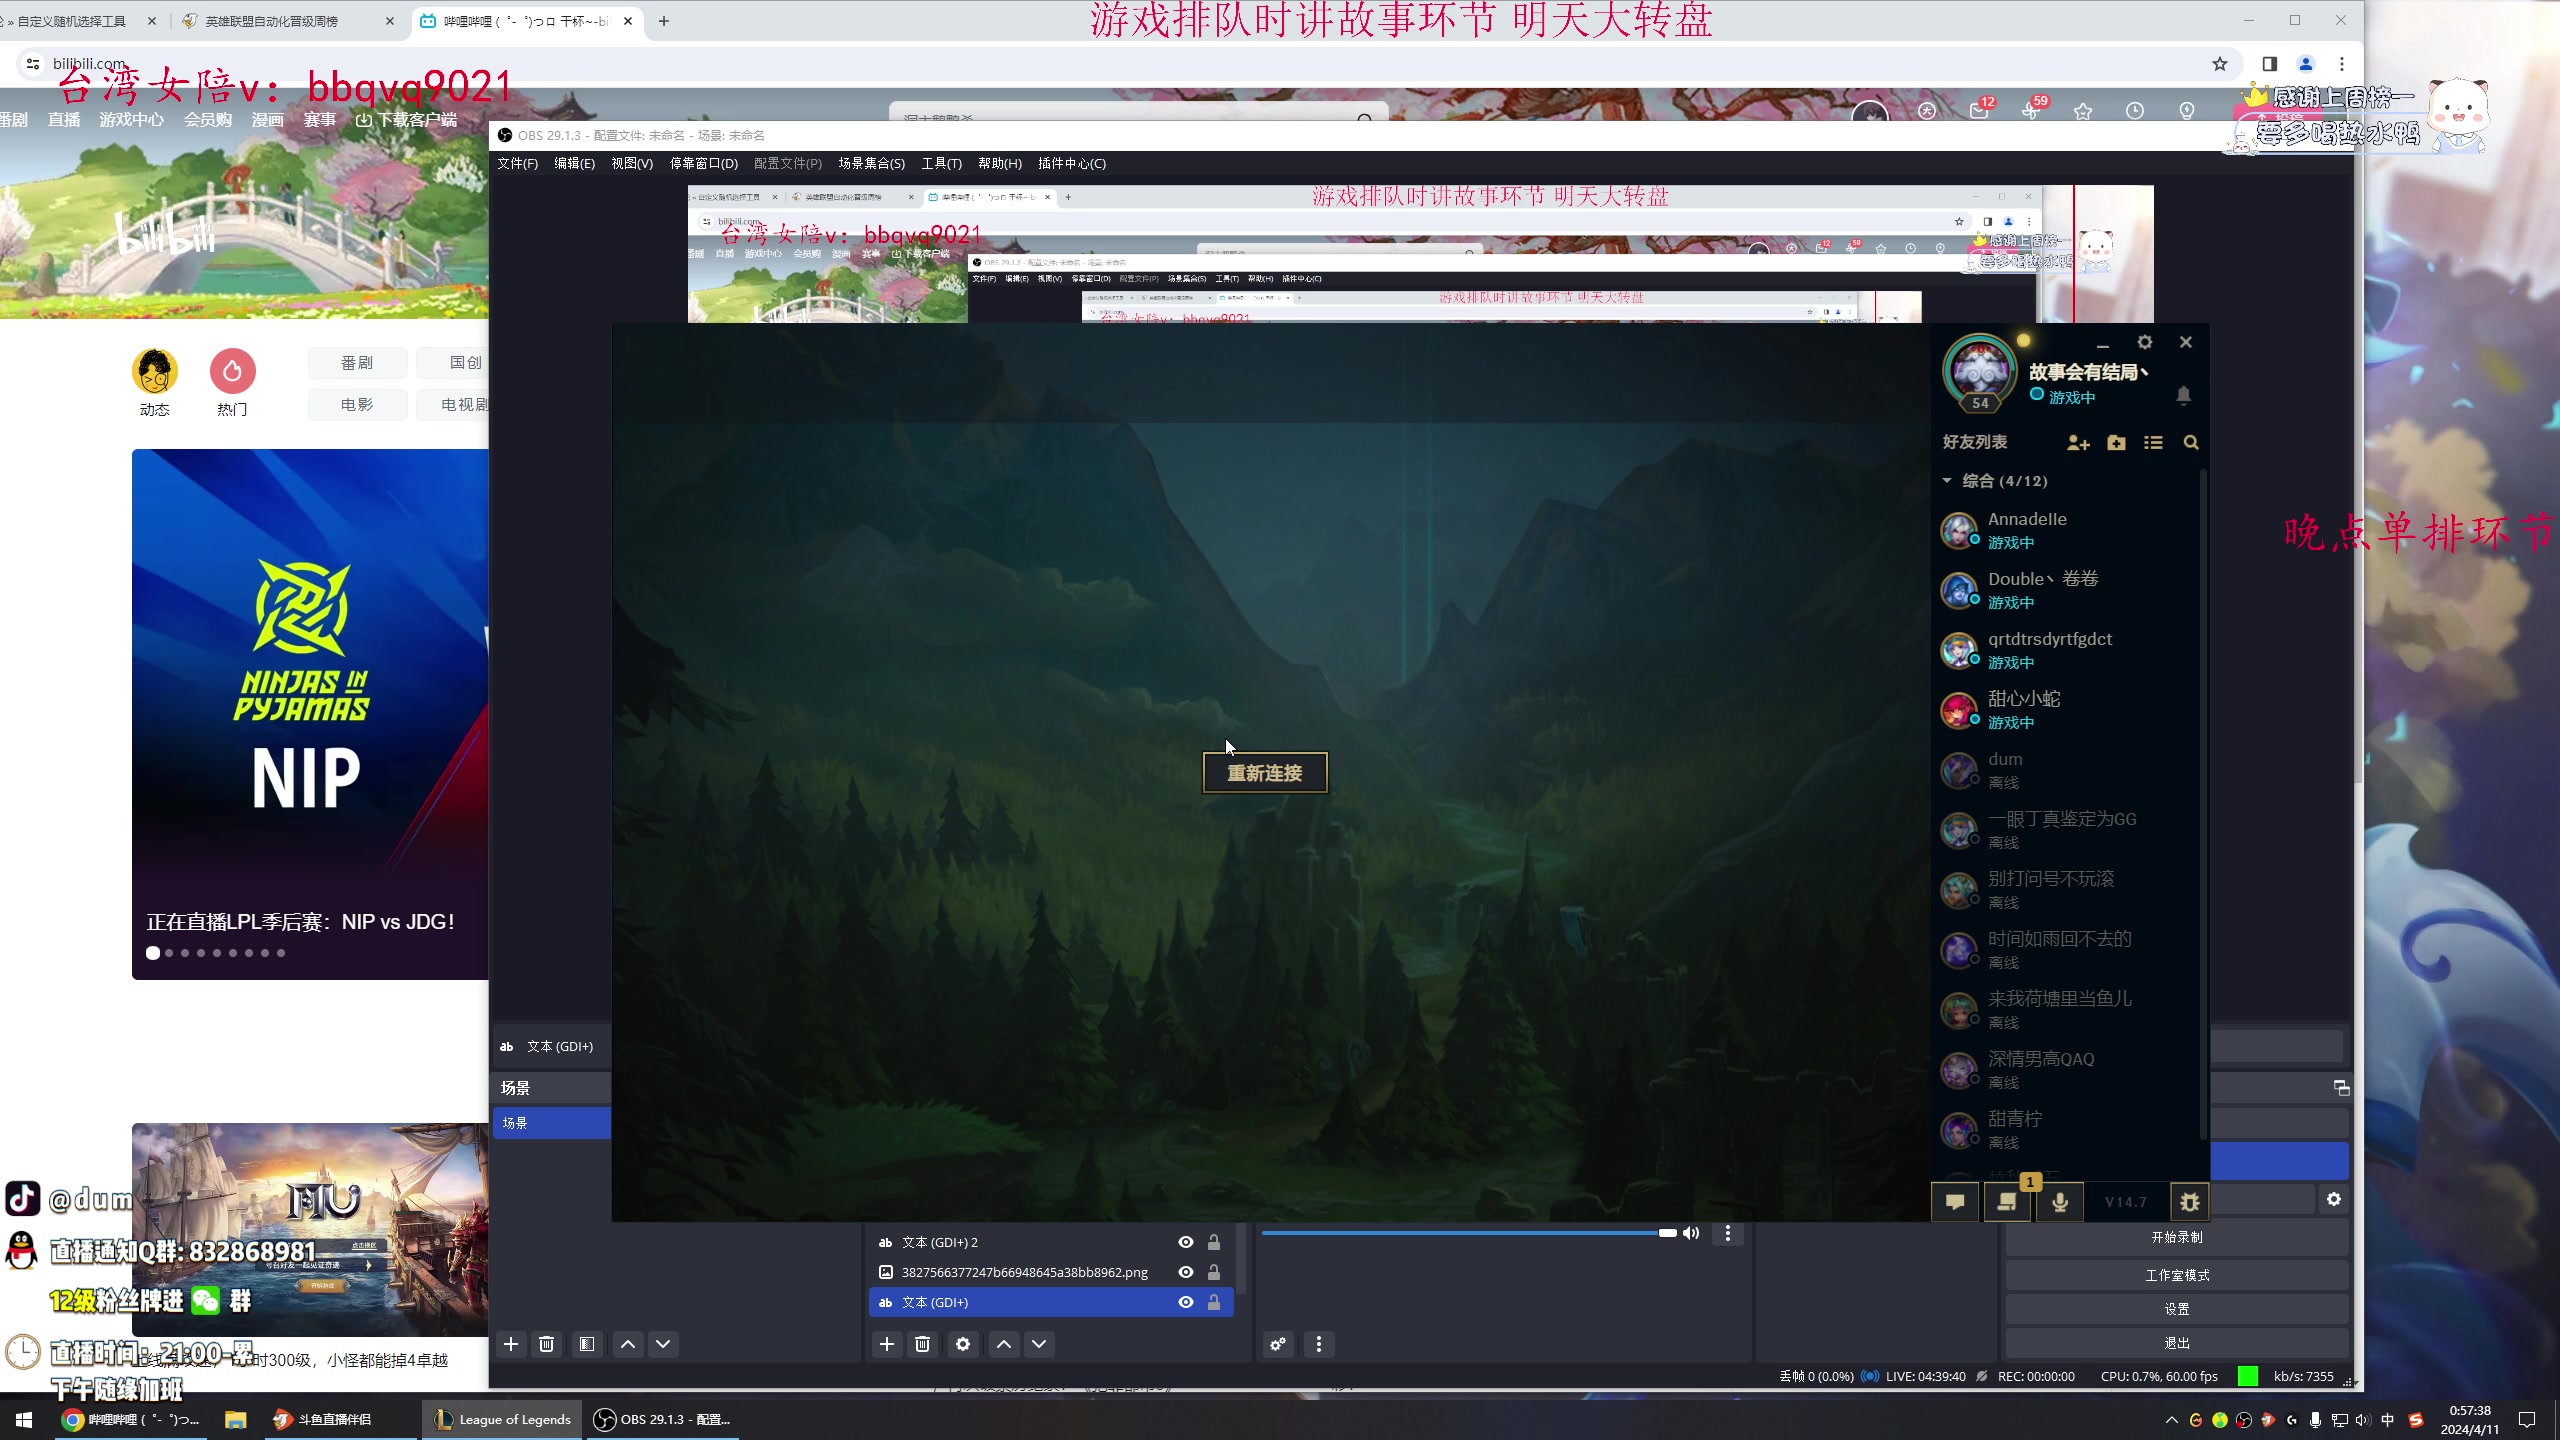Screen dimensions: 2560x1440
Task: Open source properties gear icon
Action: coord(963,1344)
